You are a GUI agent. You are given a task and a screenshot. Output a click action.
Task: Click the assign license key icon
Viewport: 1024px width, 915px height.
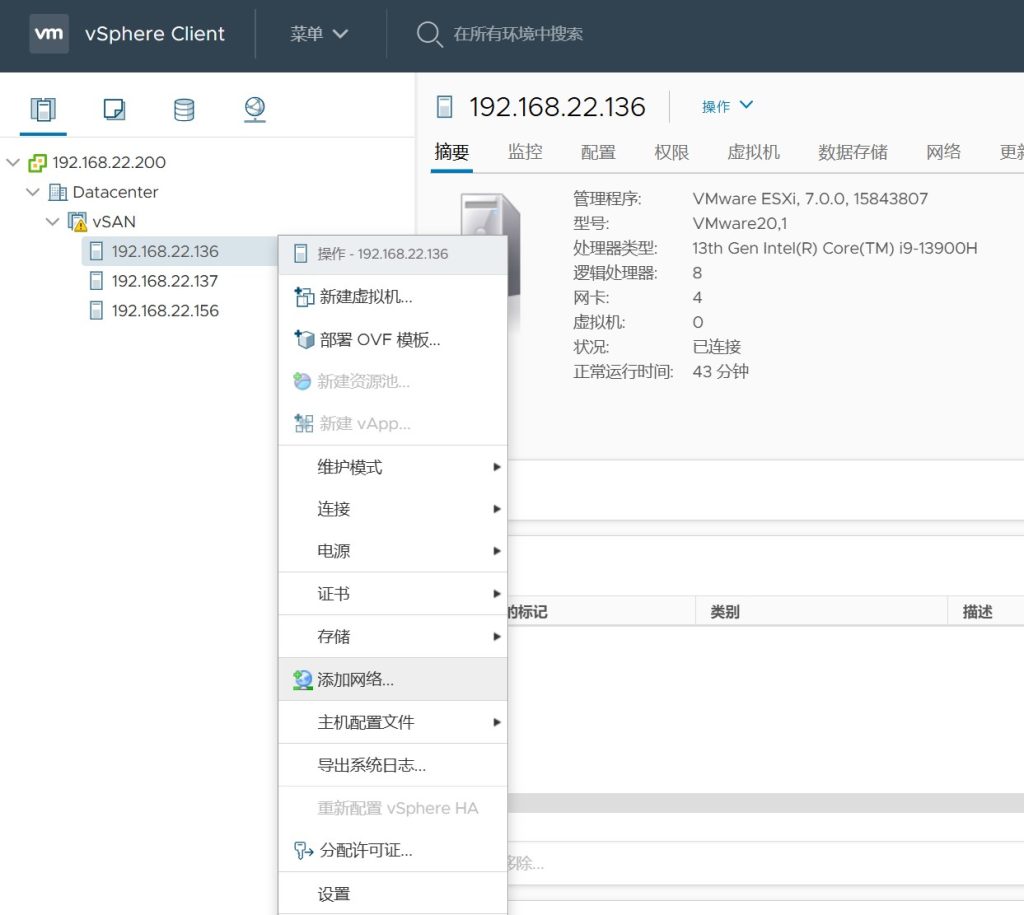click(304, 850)
